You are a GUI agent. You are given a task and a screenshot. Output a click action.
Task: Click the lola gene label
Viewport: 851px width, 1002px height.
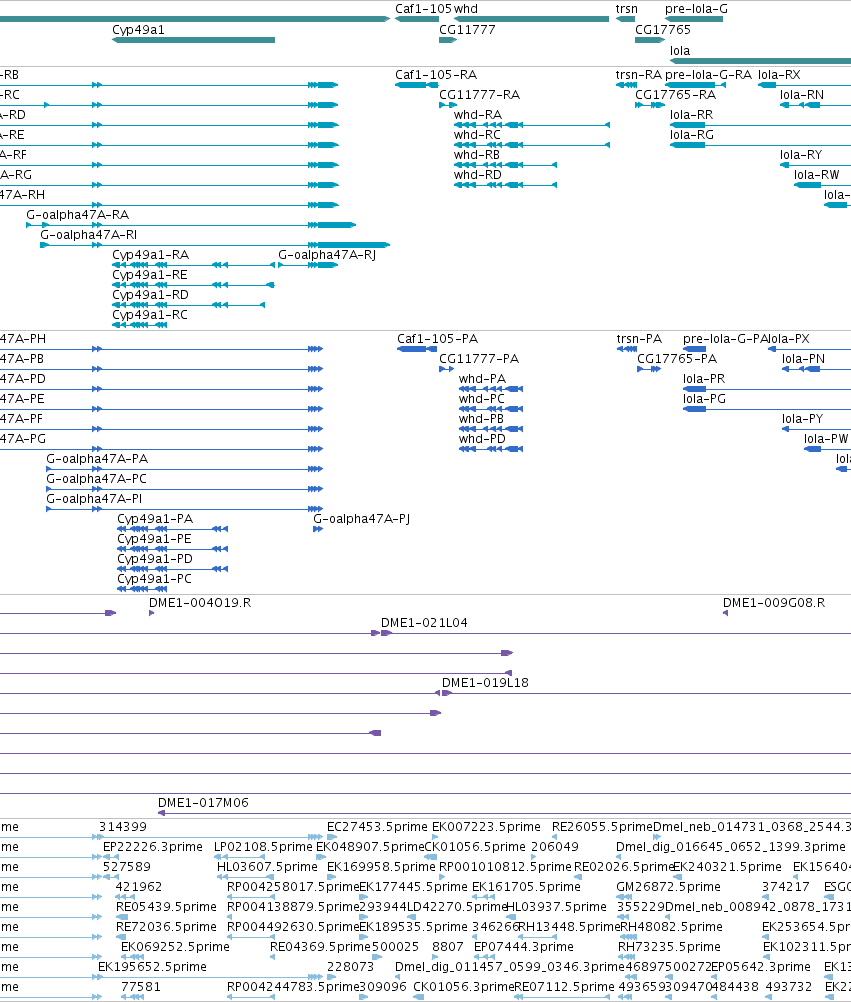pos(680,51)
